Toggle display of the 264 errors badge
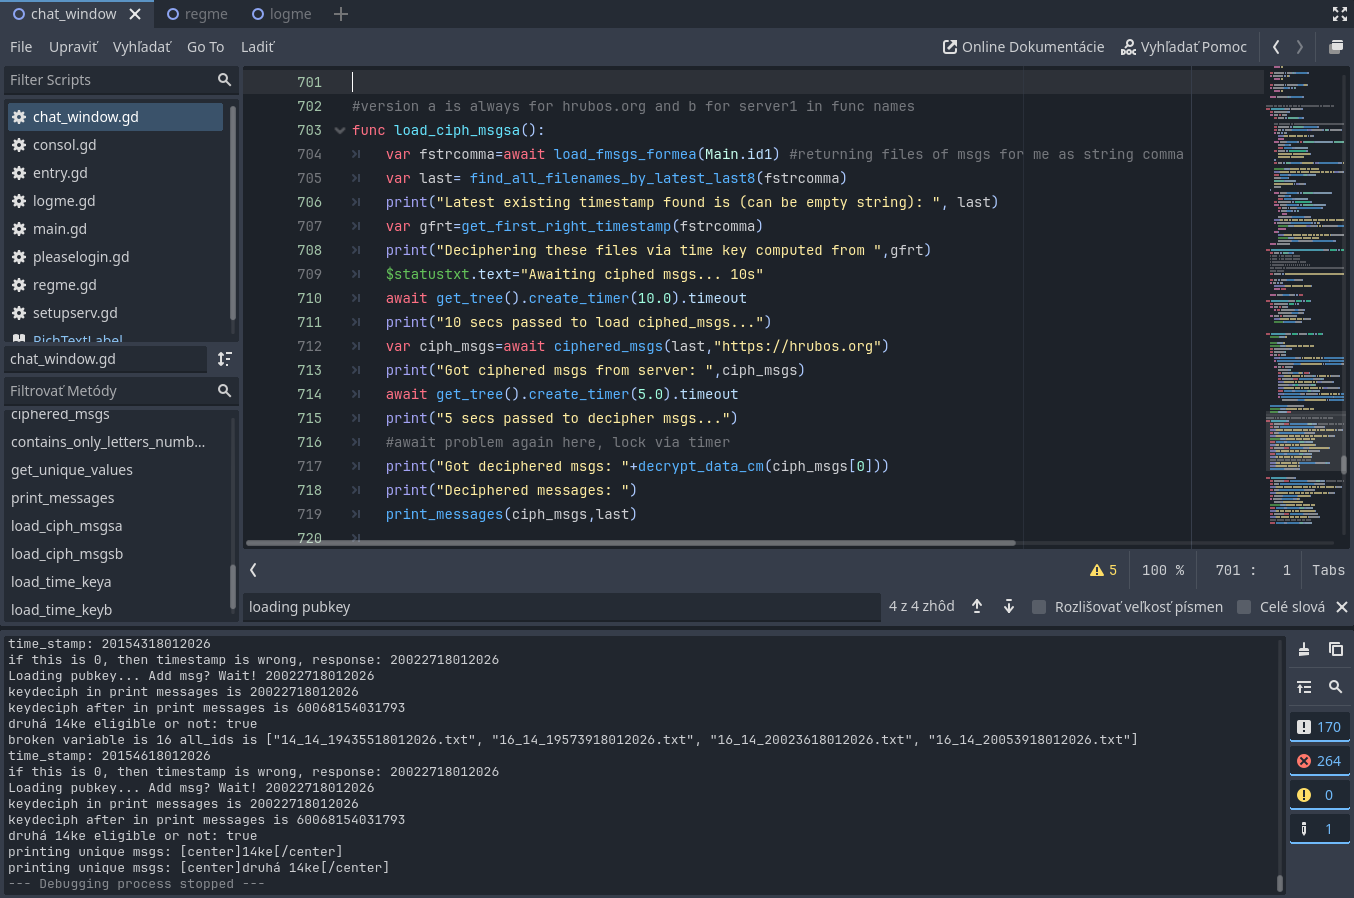This screenshot has width=1354, height=898. tap(1319, 760)
